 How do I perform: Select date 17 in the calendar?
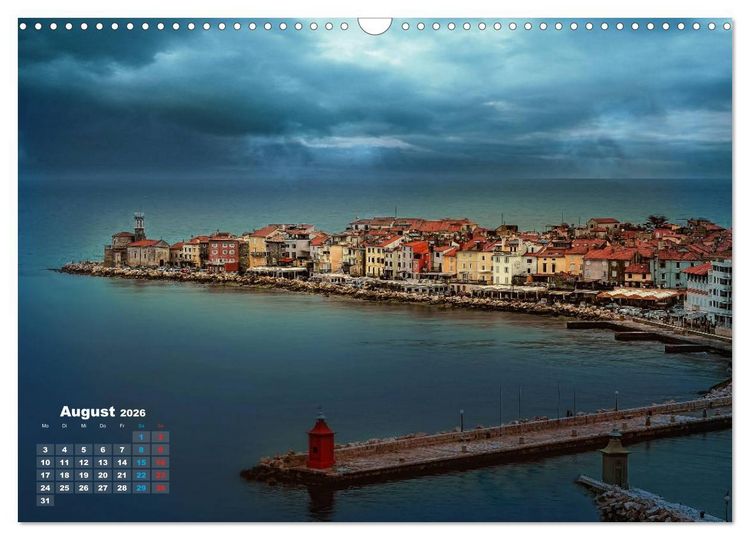(x=45, y=475)
